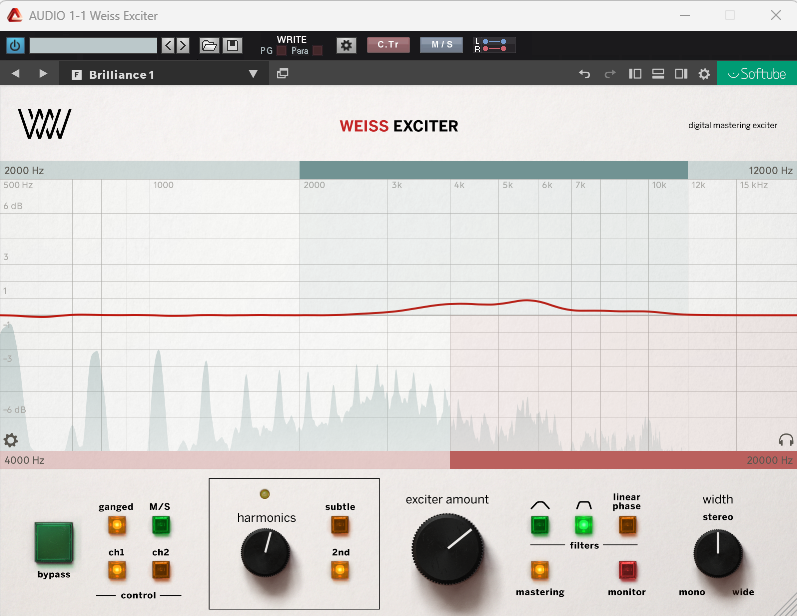Select previous host preset arrow

(168, 45)
